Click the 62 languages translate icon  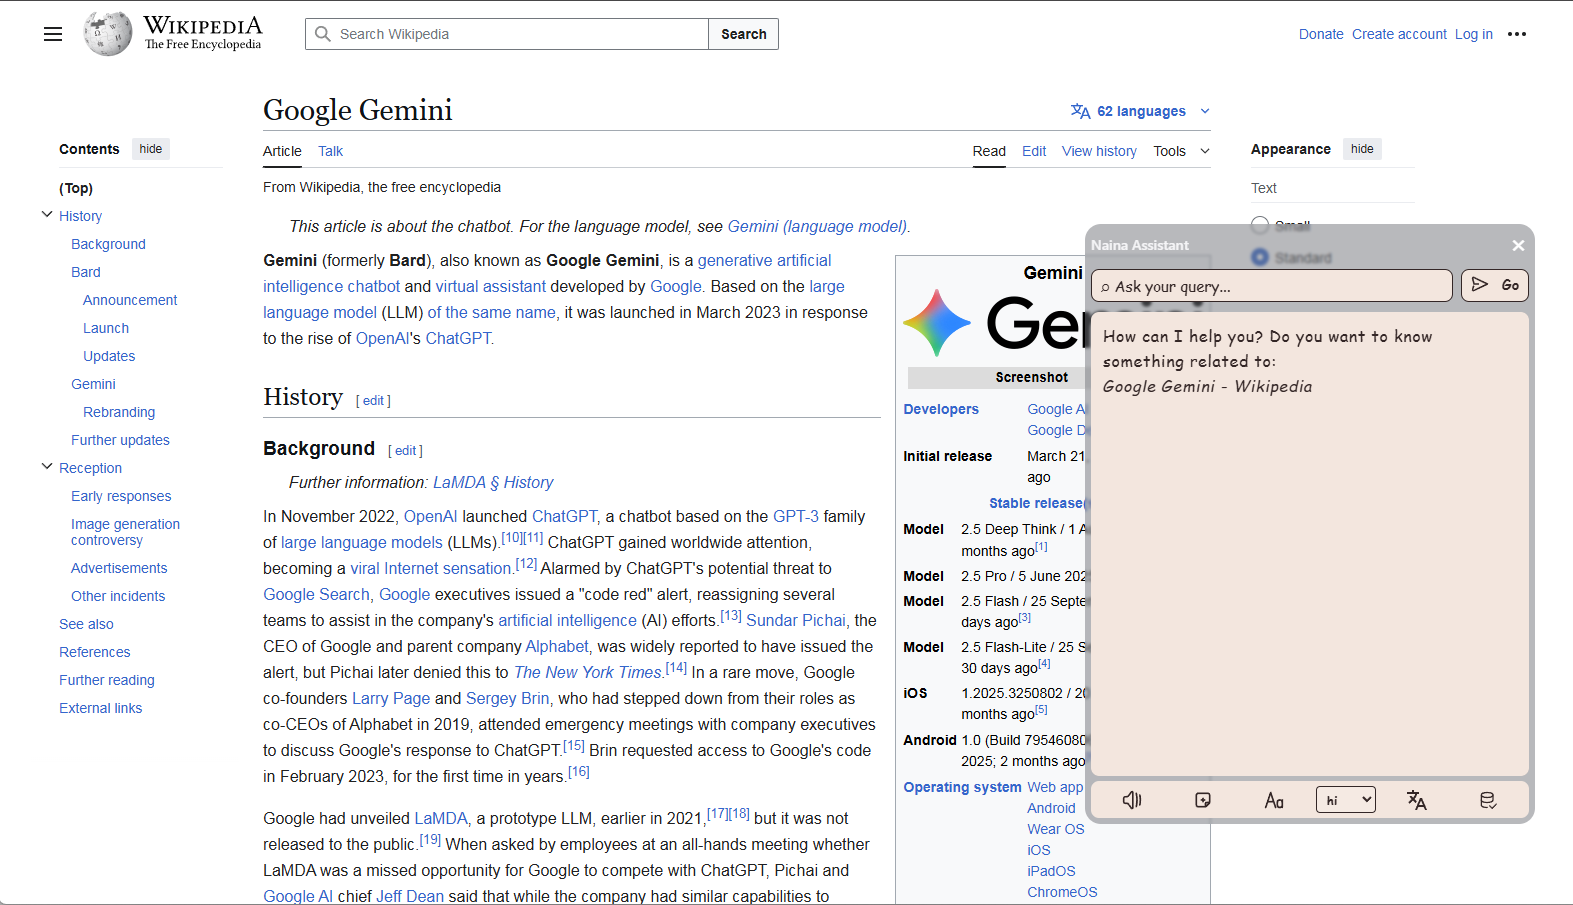1080,111
